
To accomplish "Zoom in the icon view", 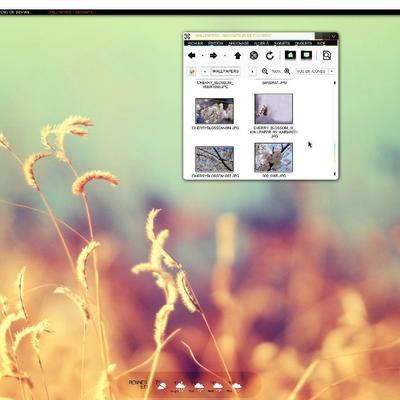I will pos(287,71).
